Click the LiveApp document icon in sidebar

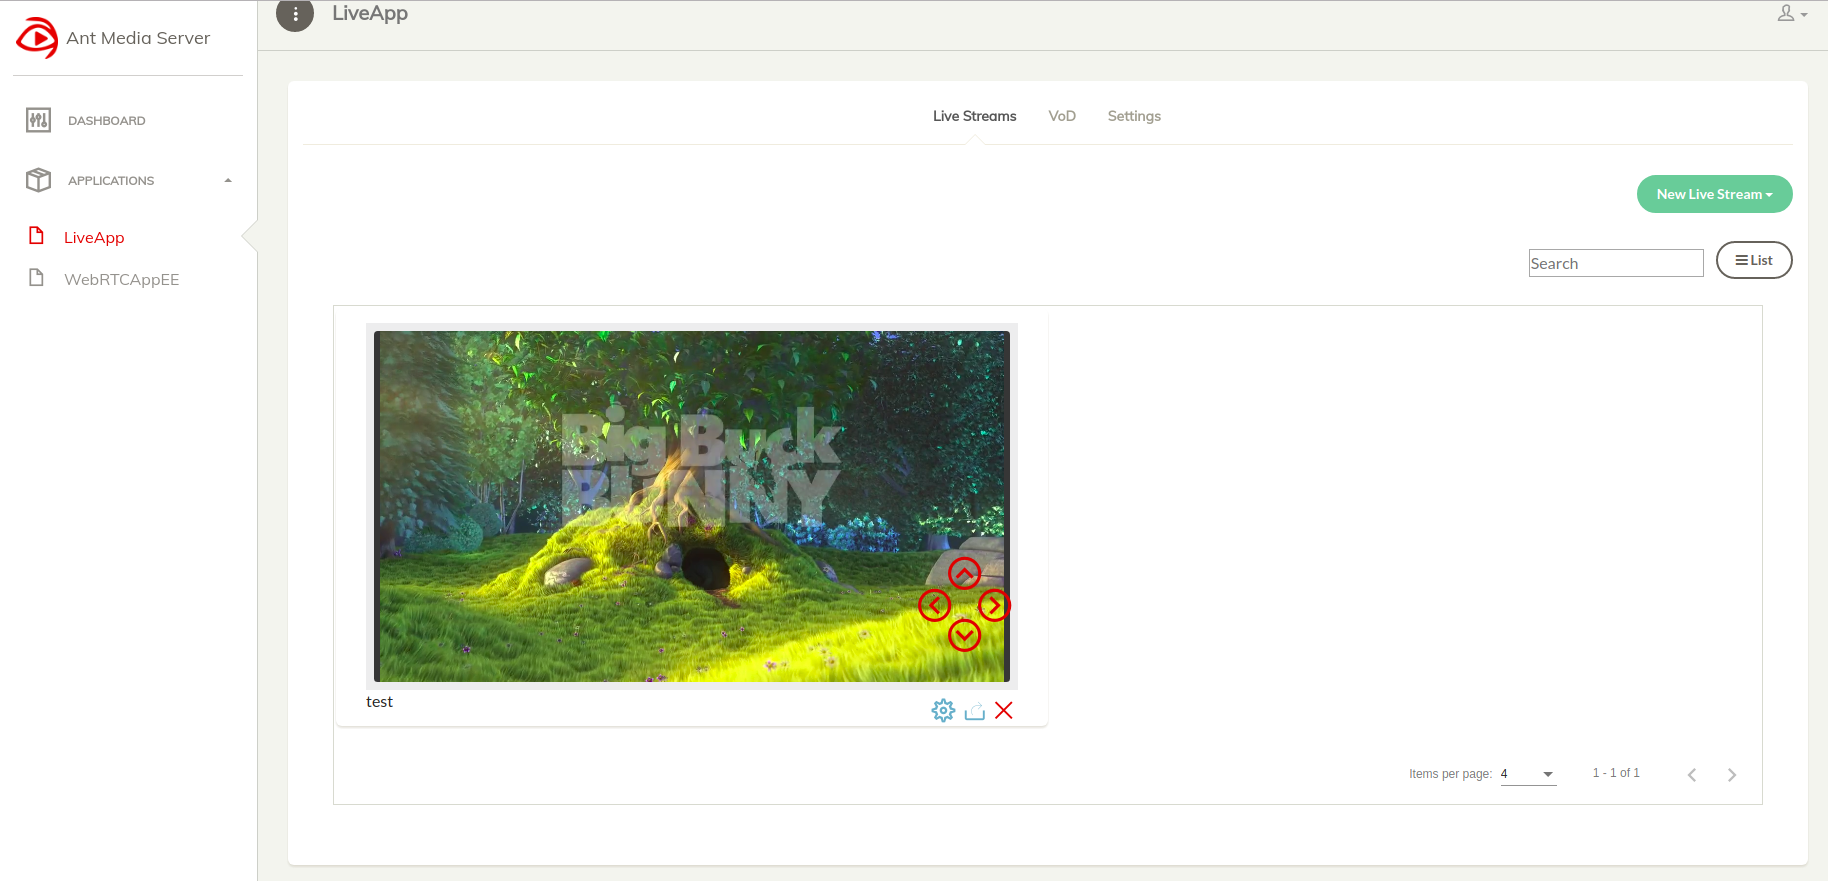point(37,236)
